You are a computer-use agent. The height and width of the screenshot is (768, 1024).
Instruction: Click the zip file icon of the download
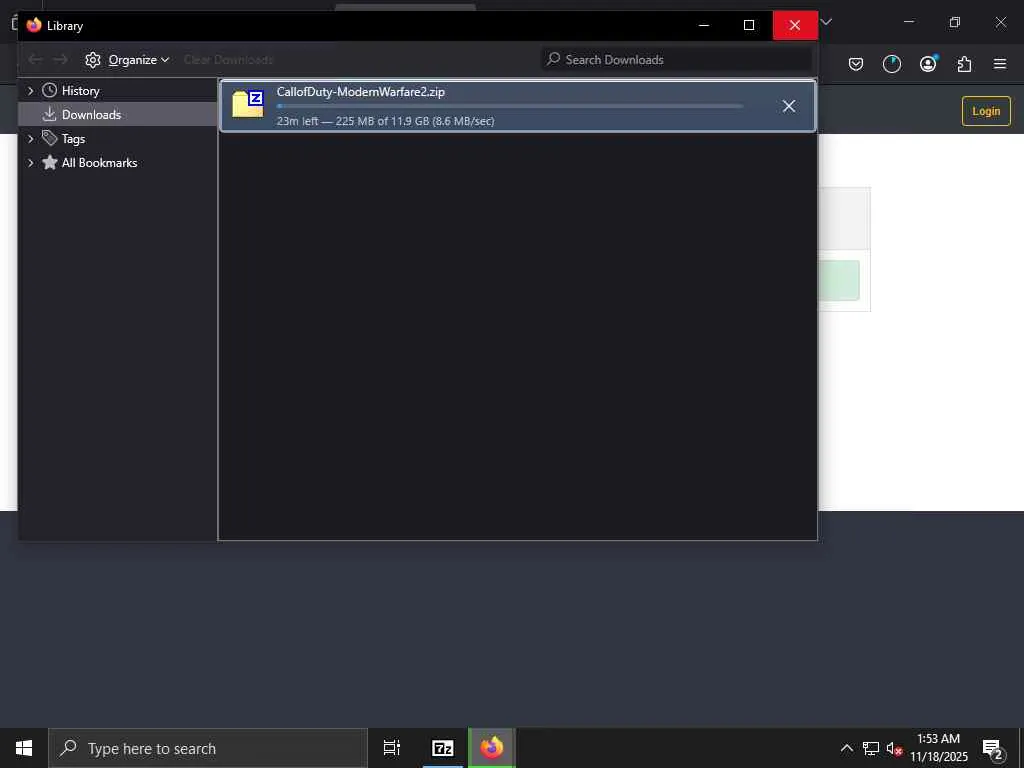click(248, 104)
